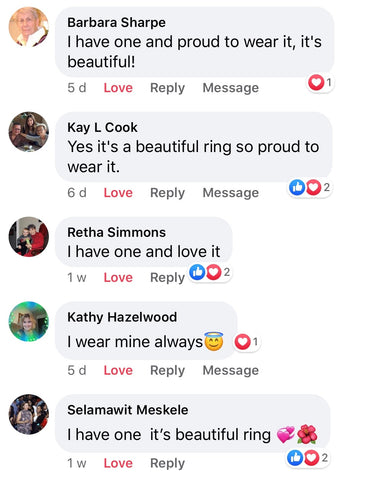375x480 pixels.
Task: Reply to Barbara Sharpe's comment
Action: [167, 88]
